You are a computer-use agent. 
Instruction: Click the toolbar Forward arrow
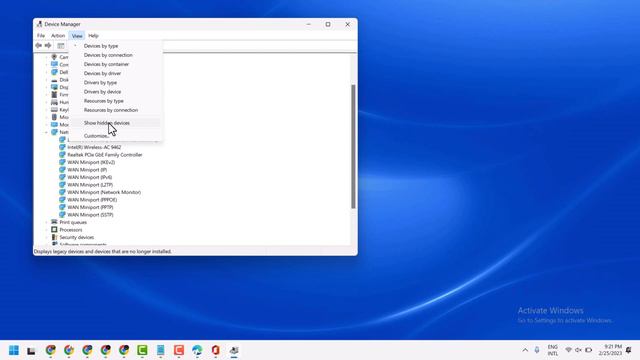coord(48,46)
